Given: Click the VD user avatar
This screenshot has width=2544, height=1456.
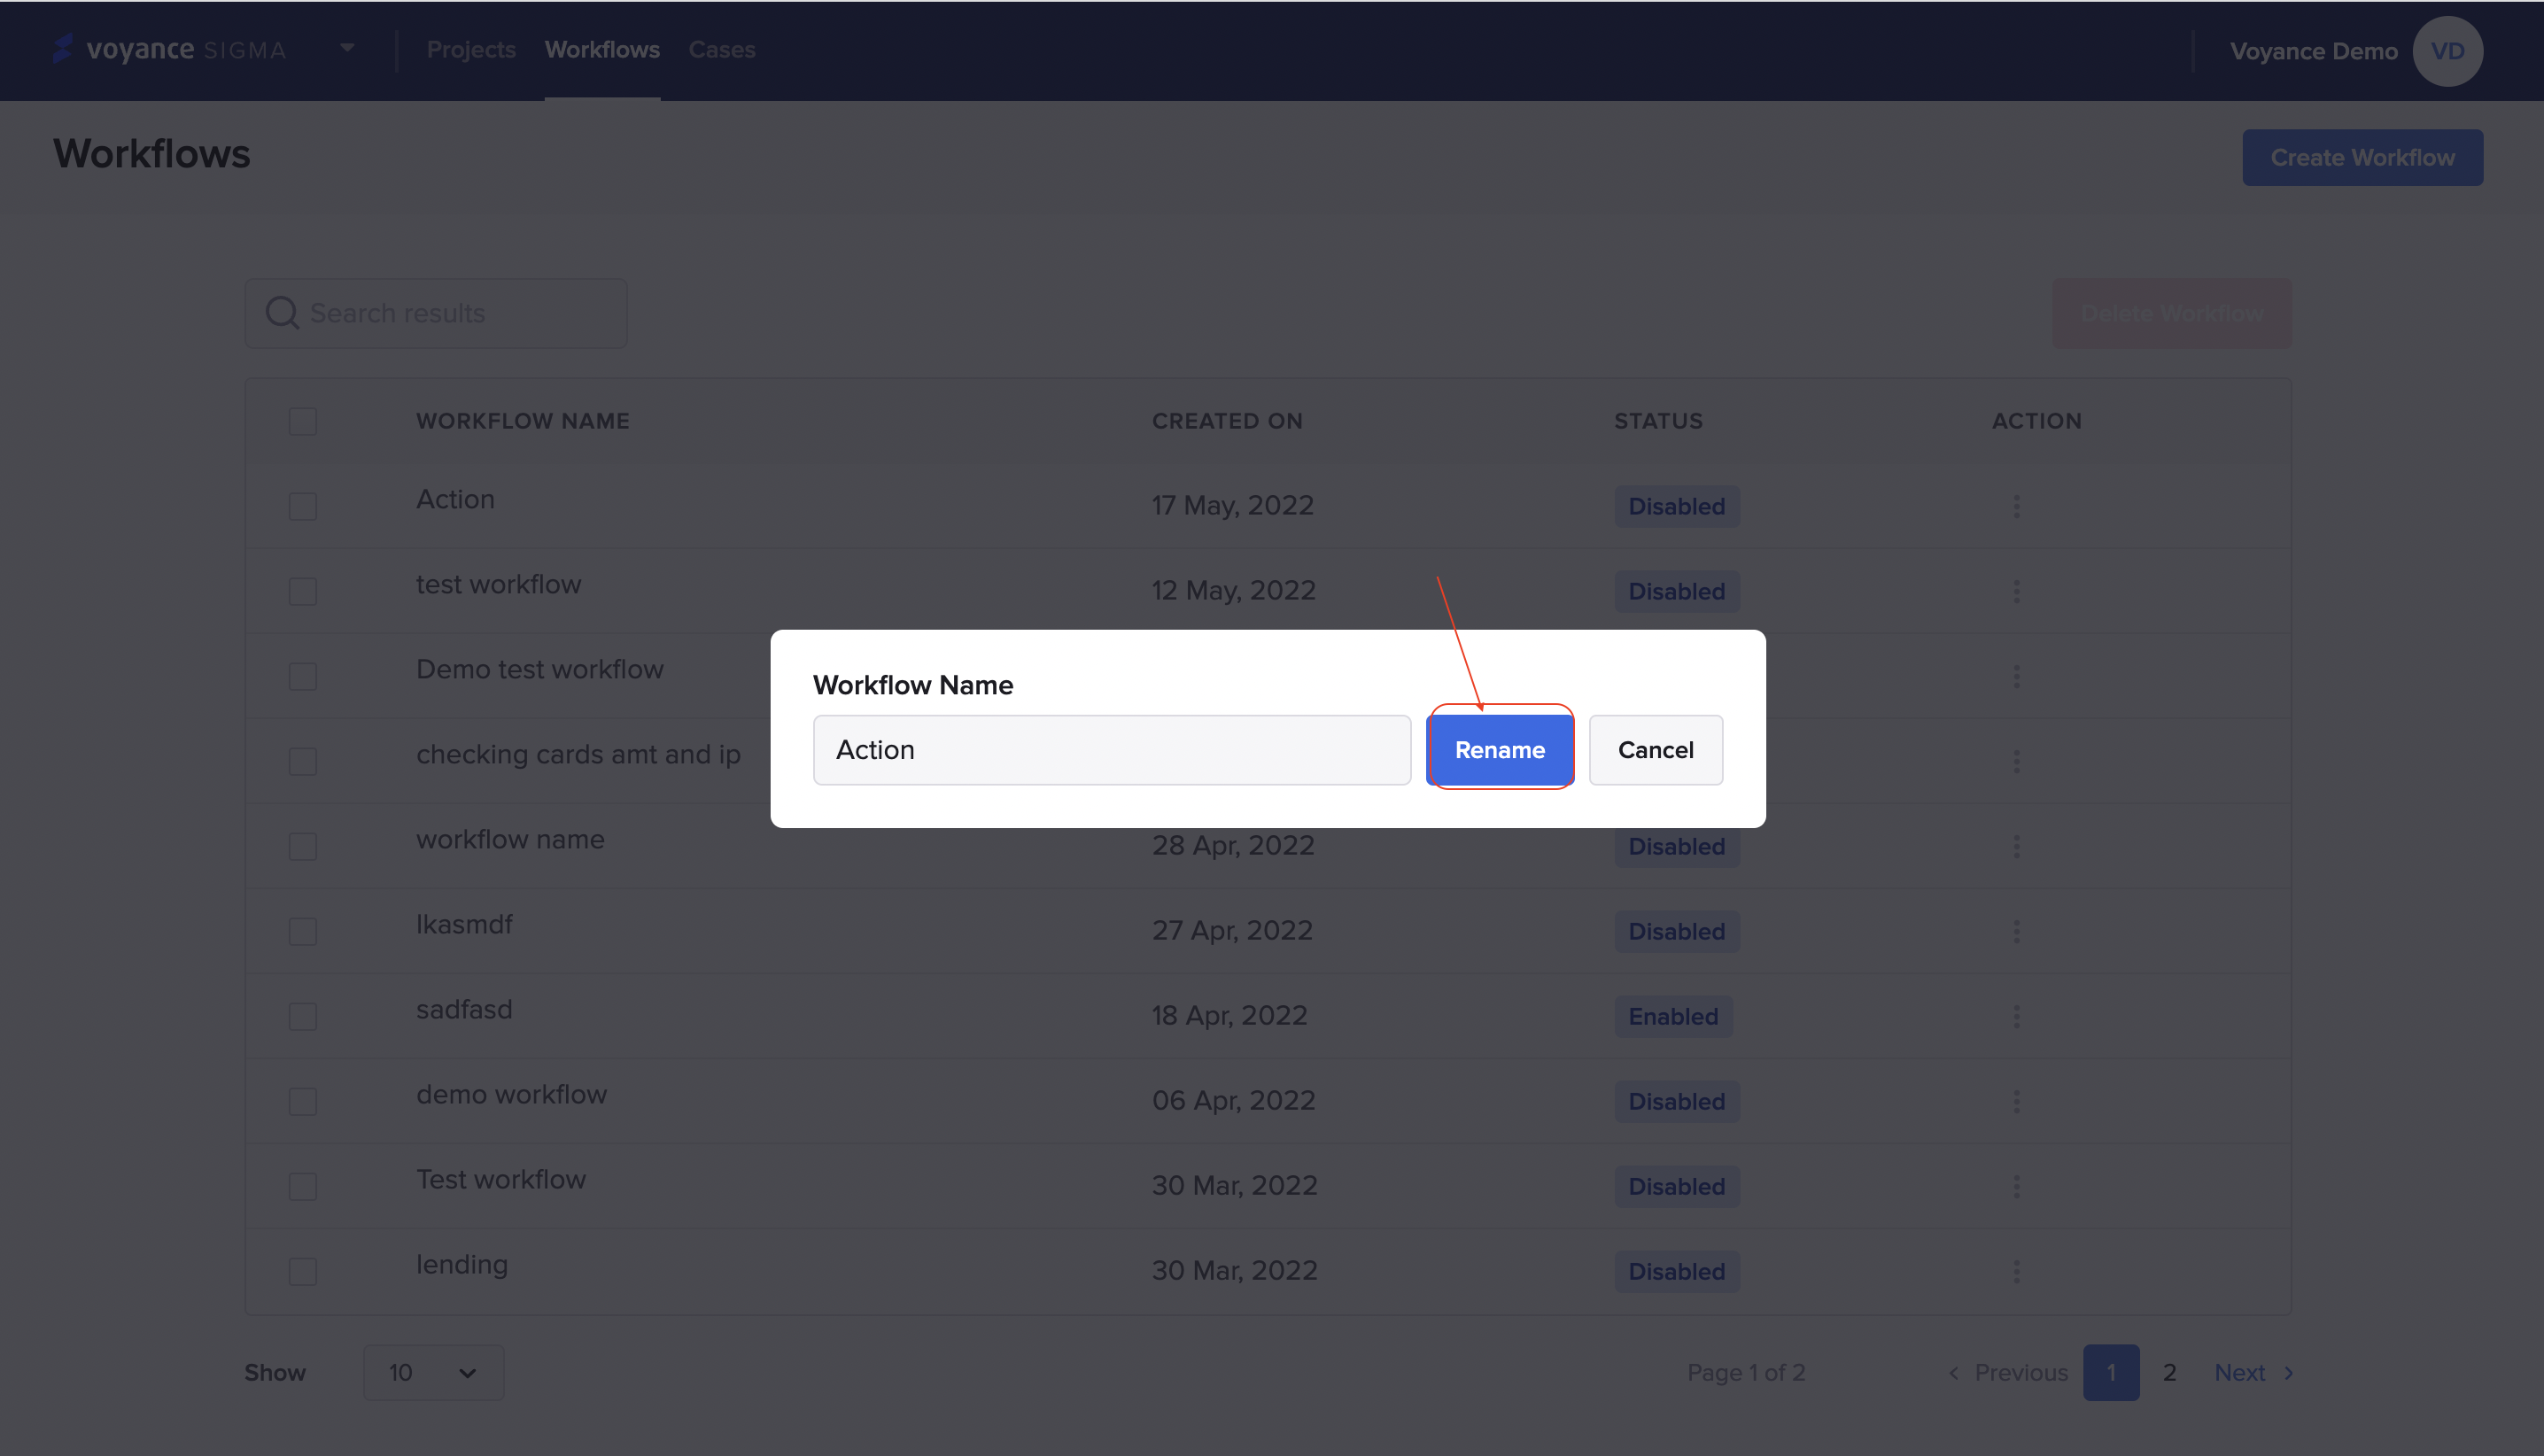Looking at the screenshot, I should (2447, 51).
